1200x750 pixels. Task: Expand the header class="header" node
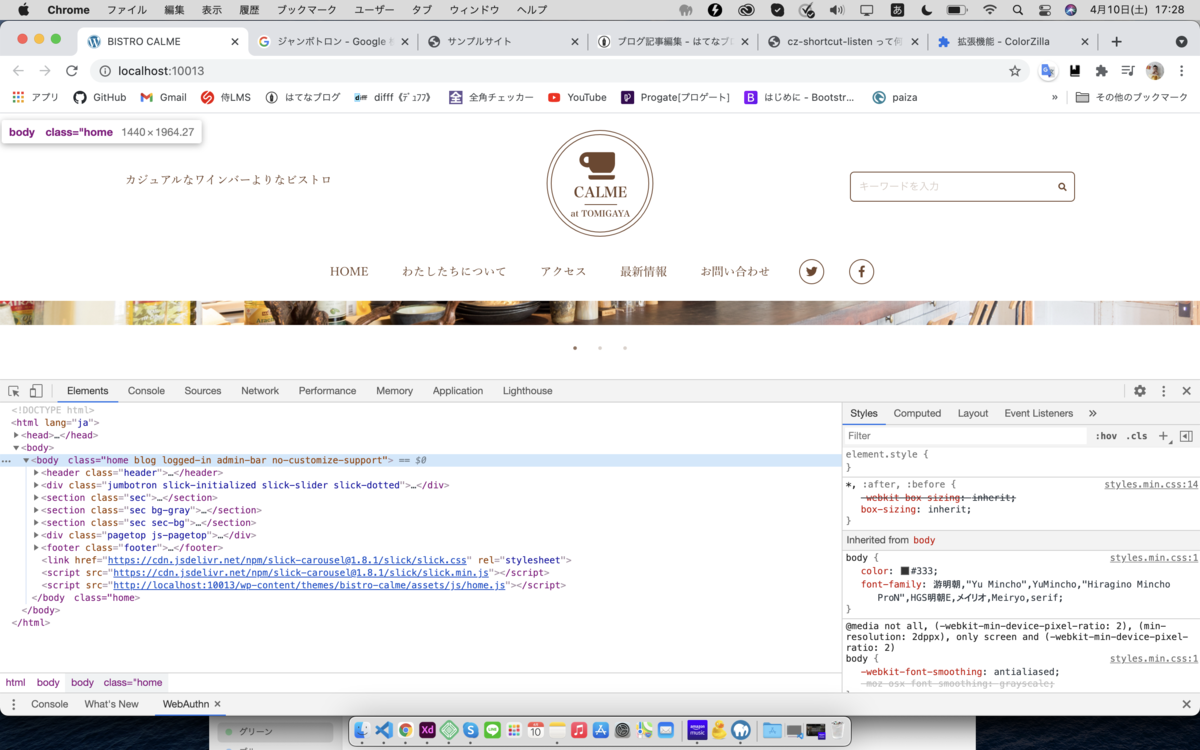click(37, 473)
